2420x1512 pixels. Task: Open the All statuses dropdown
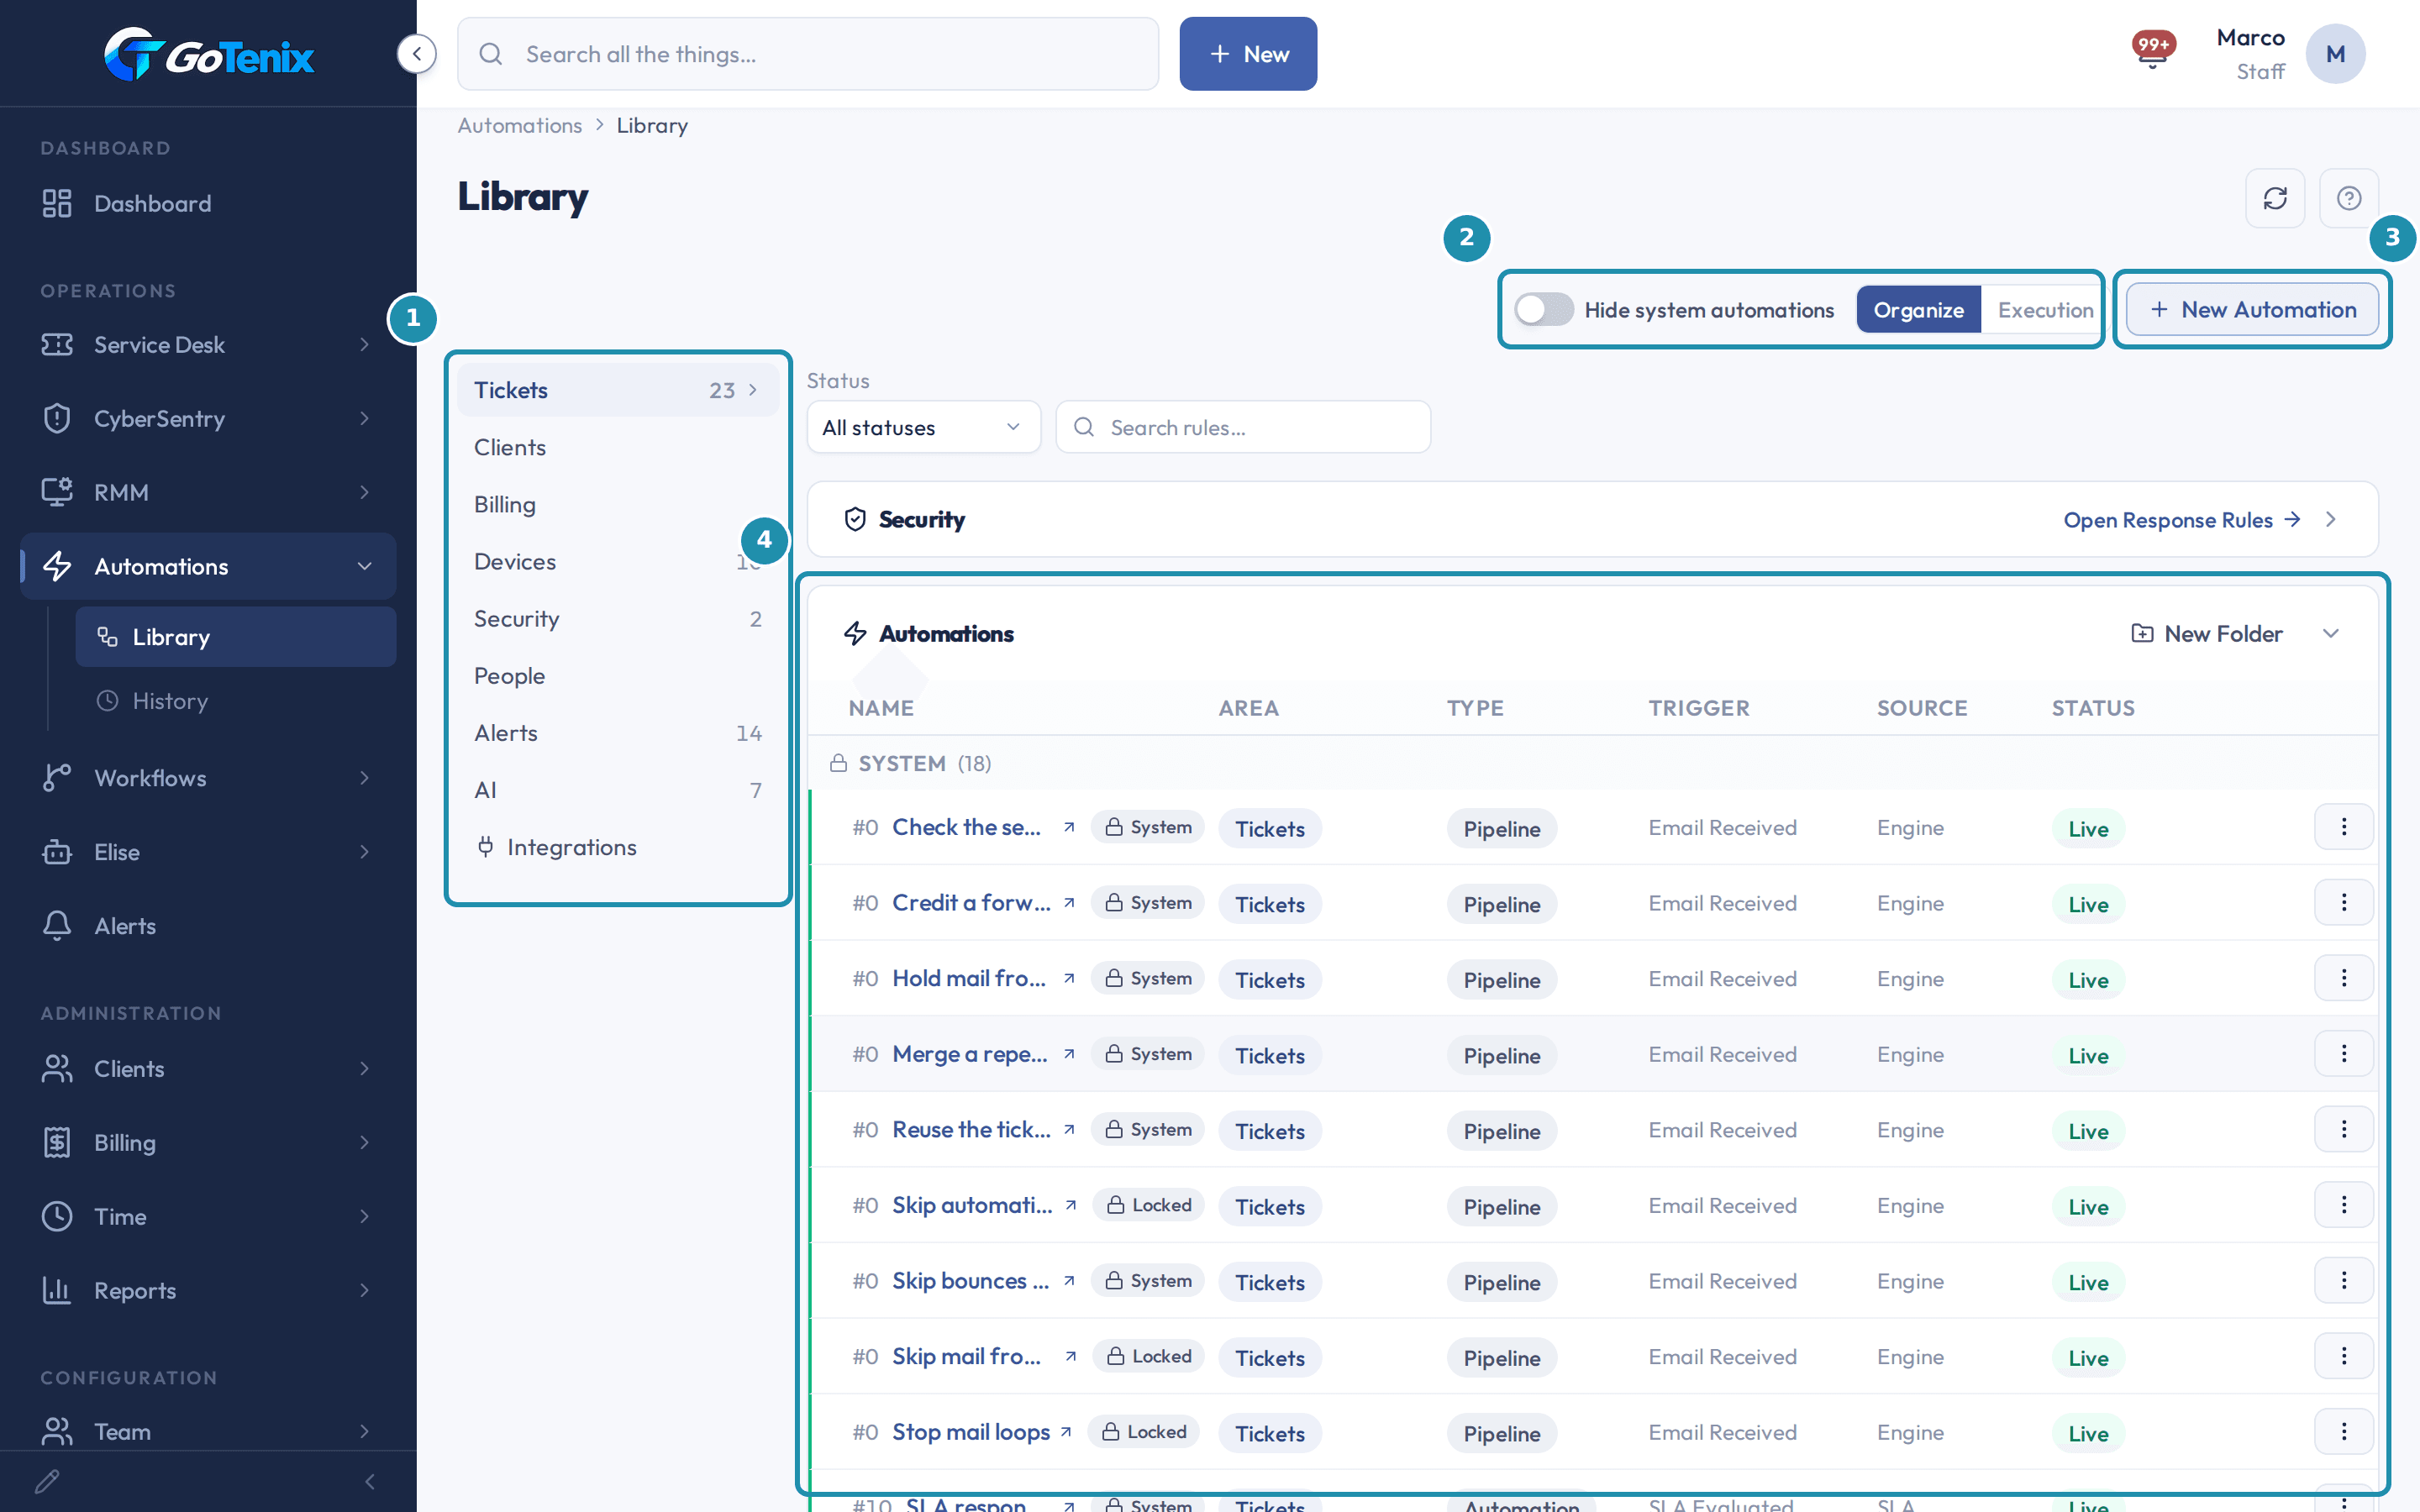pyautogui.click(x=923, y=428)
